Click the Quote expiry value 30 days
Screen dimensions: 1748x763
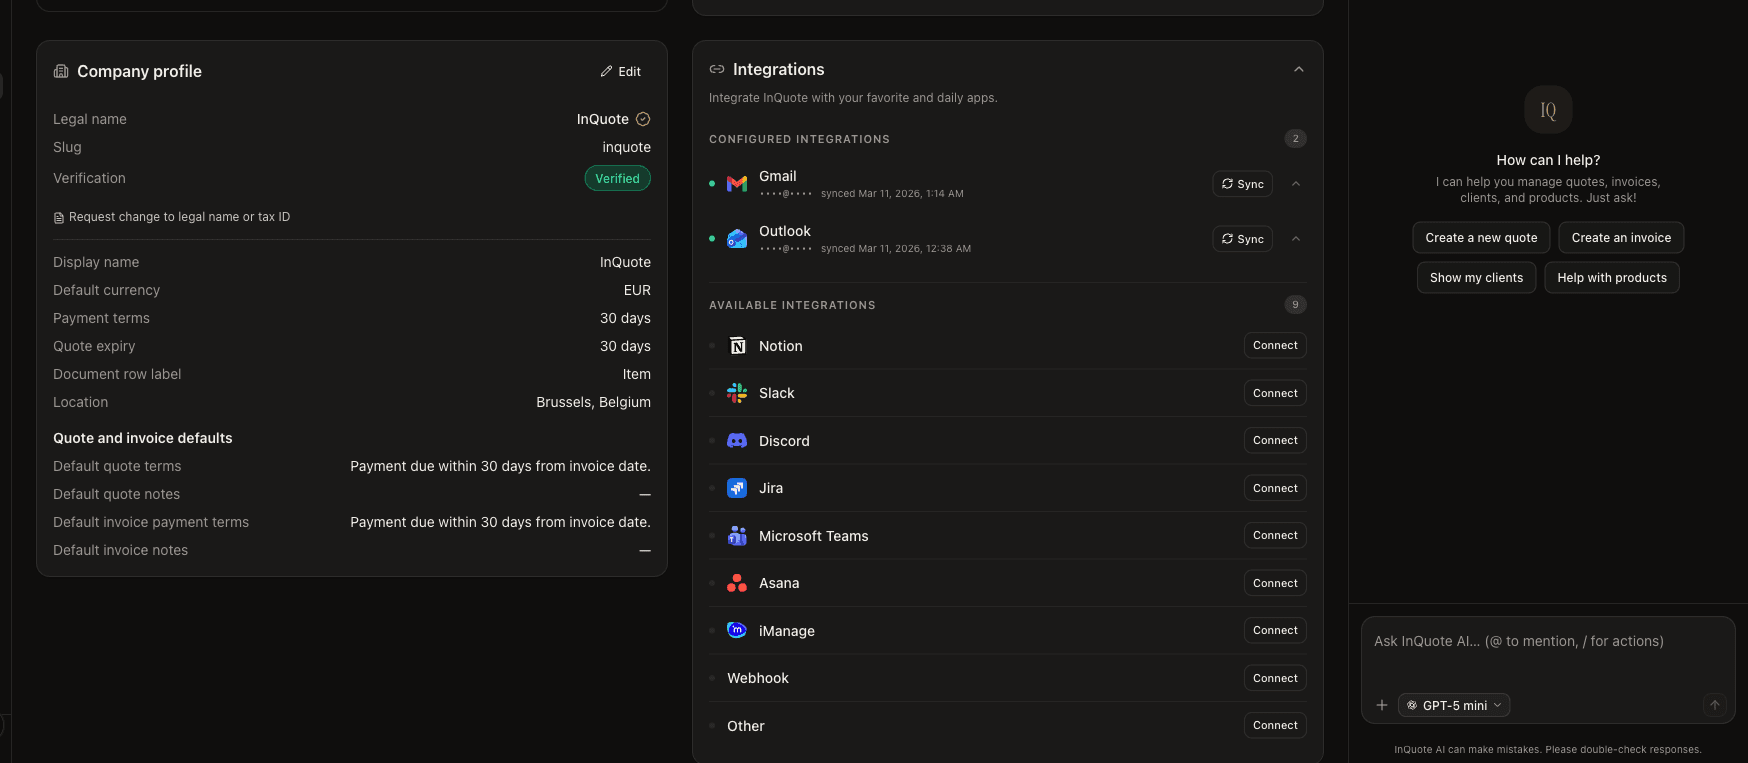(x=625, y=346)
